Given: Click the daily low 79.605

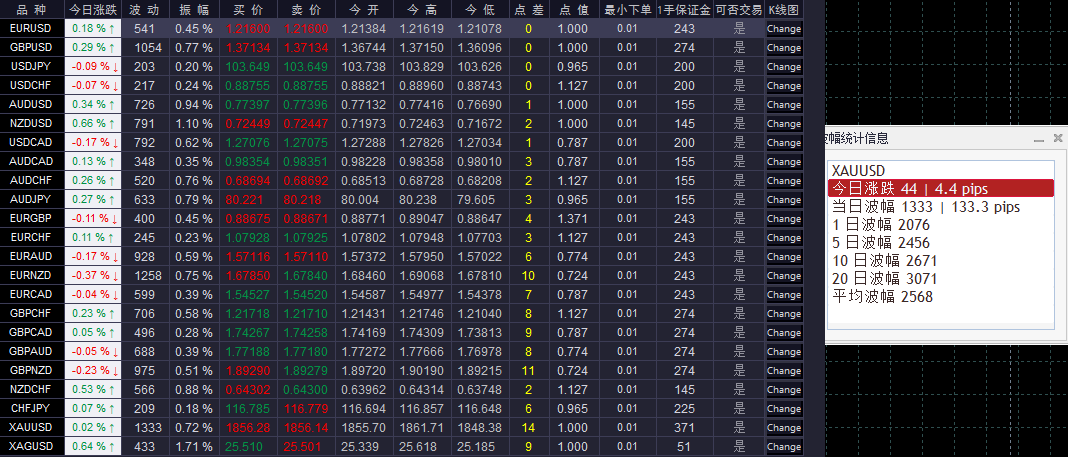Looking at the screenshot, I should [481, 200].
